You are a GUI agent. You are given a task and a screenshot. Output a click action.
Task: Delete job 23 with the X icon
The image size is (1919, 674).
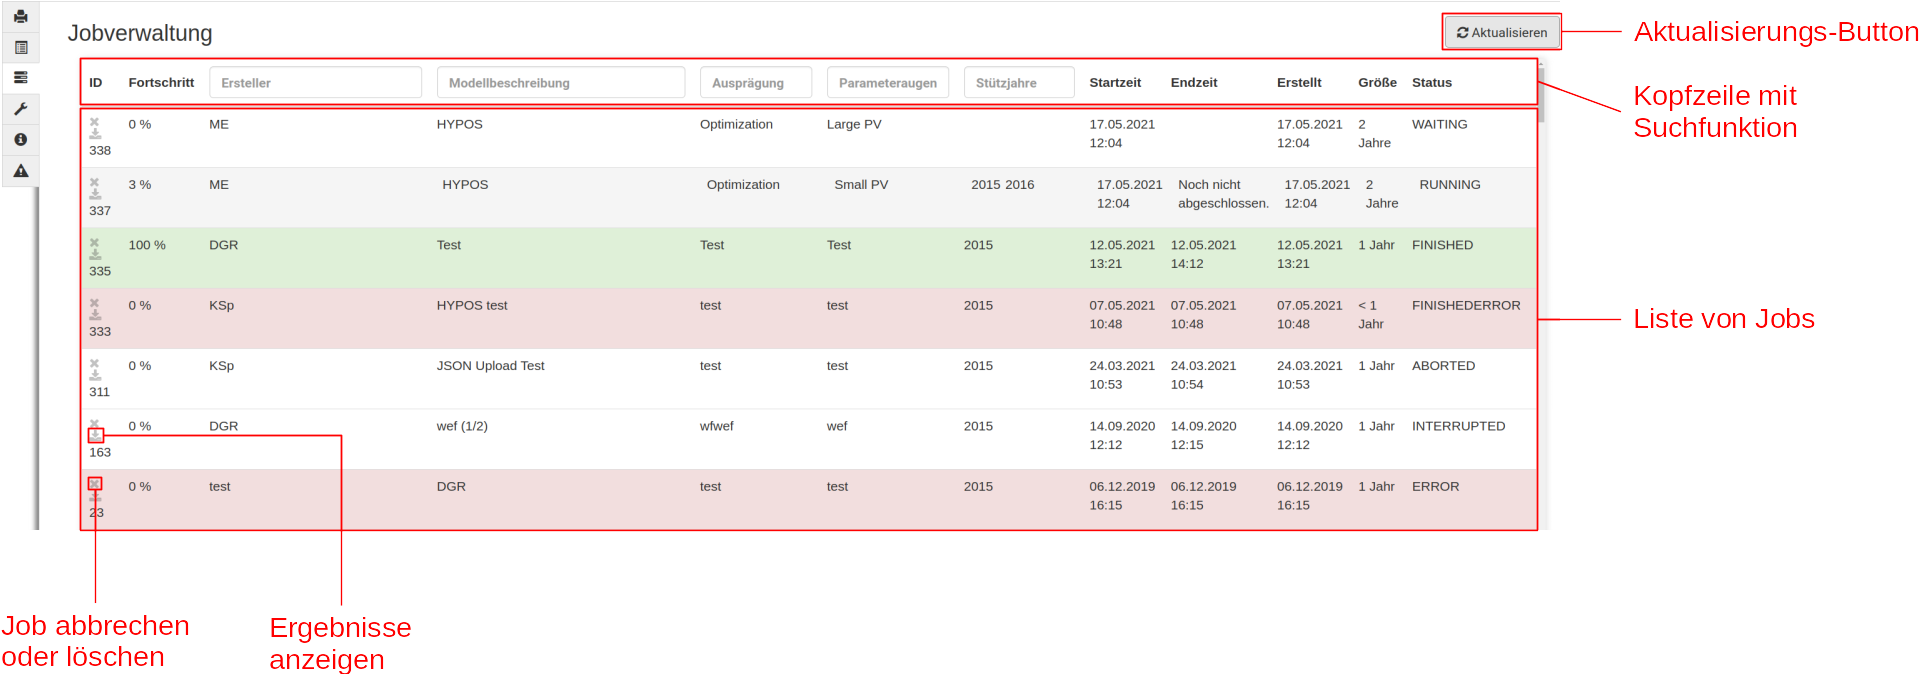tap(95, 484)
